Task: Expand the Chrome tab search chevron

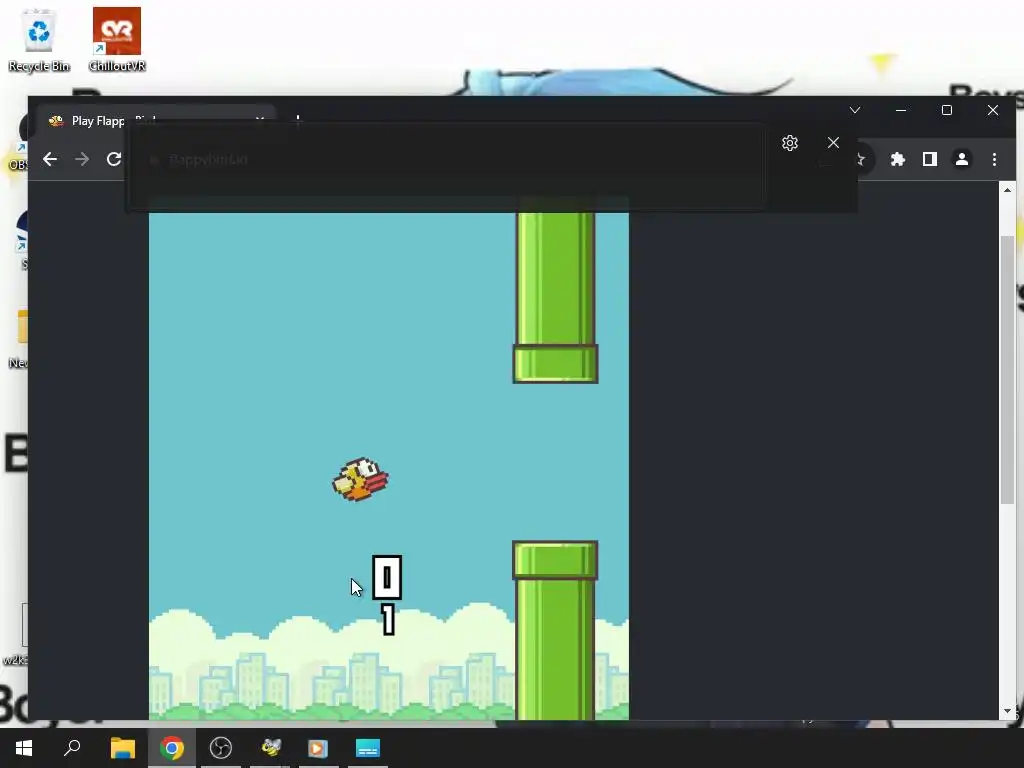Action: [855, 110]
